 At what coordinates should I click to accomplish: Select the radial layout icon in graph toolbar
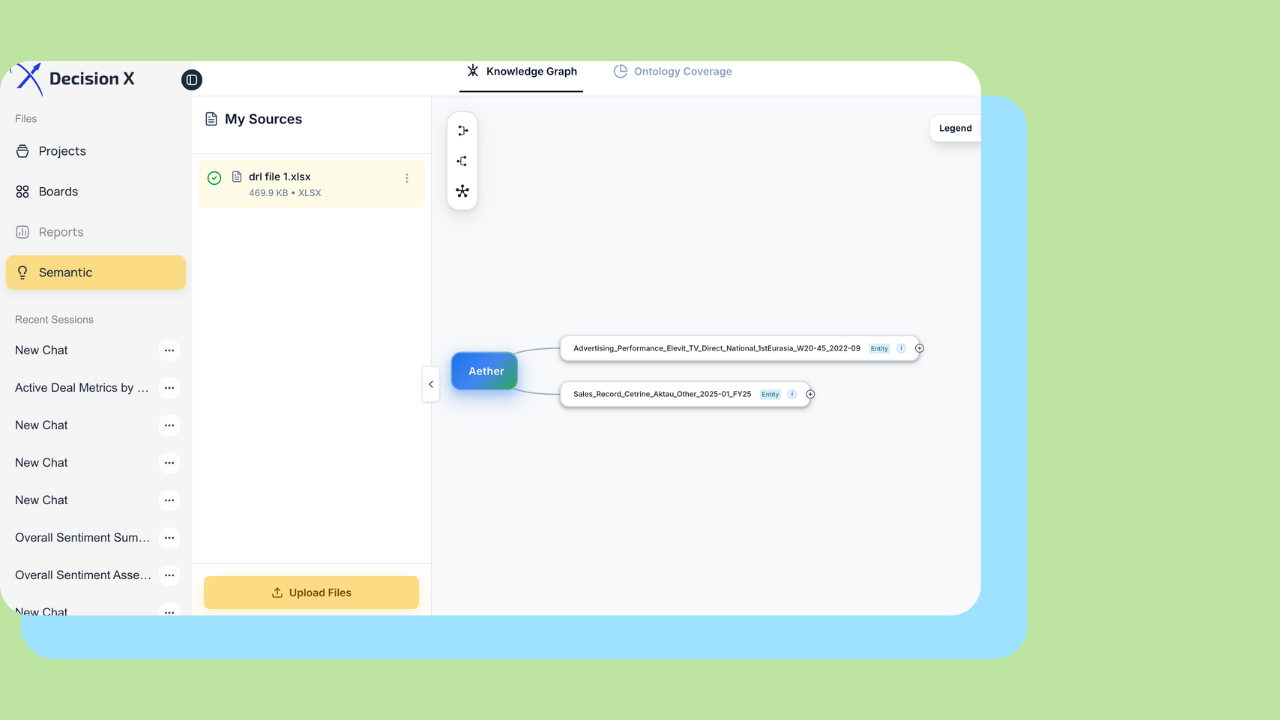[462, 192]
